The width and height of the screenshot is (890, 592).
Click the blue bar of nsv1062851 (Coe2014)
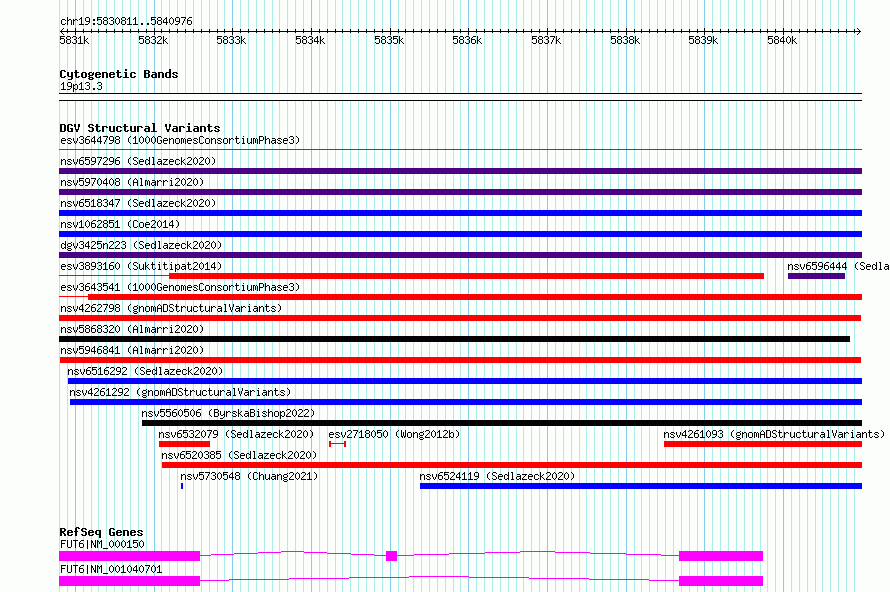pyautogui.click(x=460, y=234)
